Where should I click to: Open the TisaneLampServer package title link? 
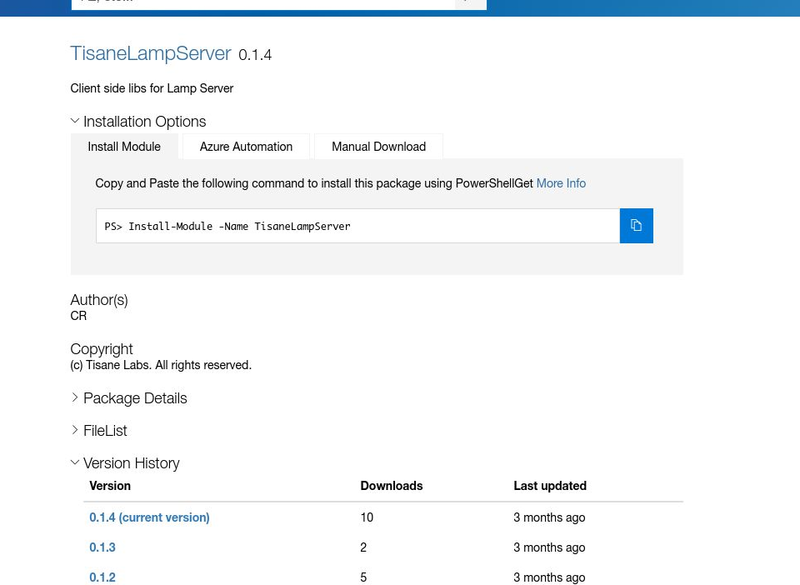pos(151,53)
